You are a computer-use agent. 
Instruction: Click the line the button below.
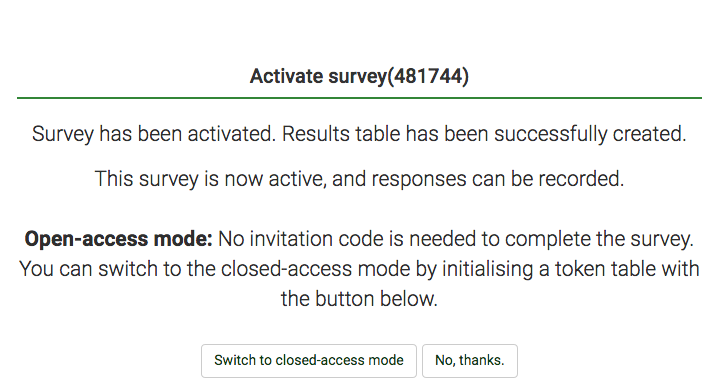pos(359,299)
